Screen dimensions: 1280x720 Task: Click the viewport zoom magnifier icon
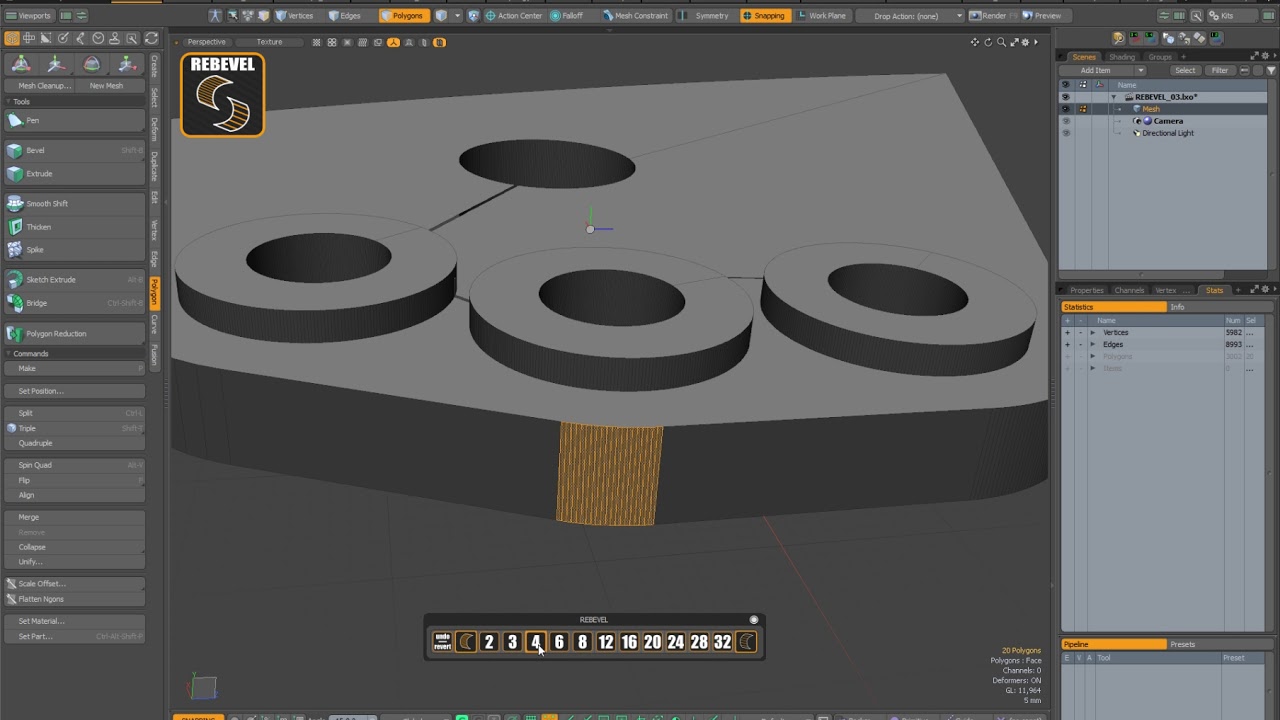point(1001,42)
